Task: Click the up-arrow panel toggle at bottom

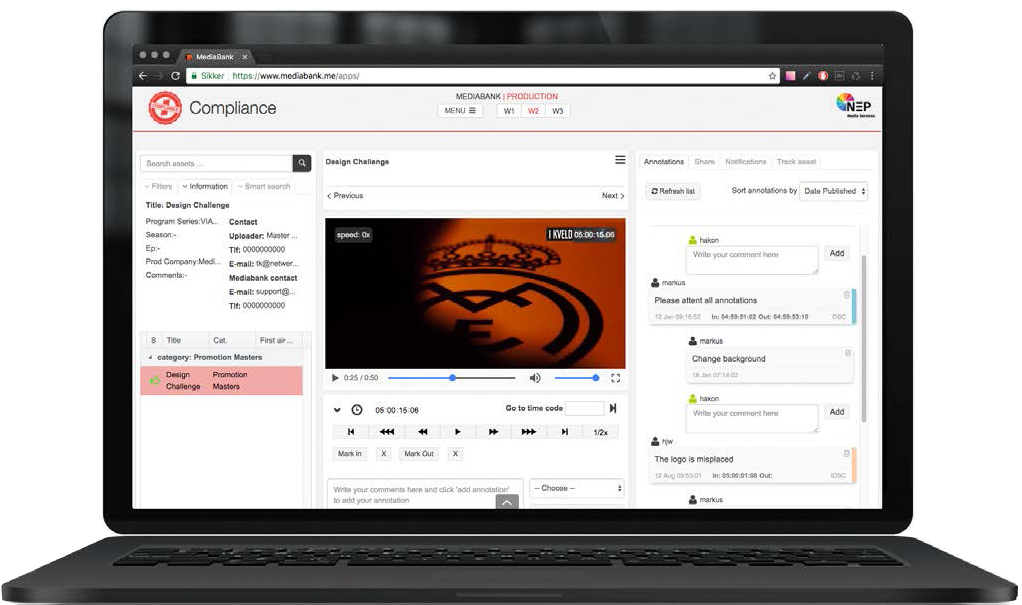Action: pos(507,502)
